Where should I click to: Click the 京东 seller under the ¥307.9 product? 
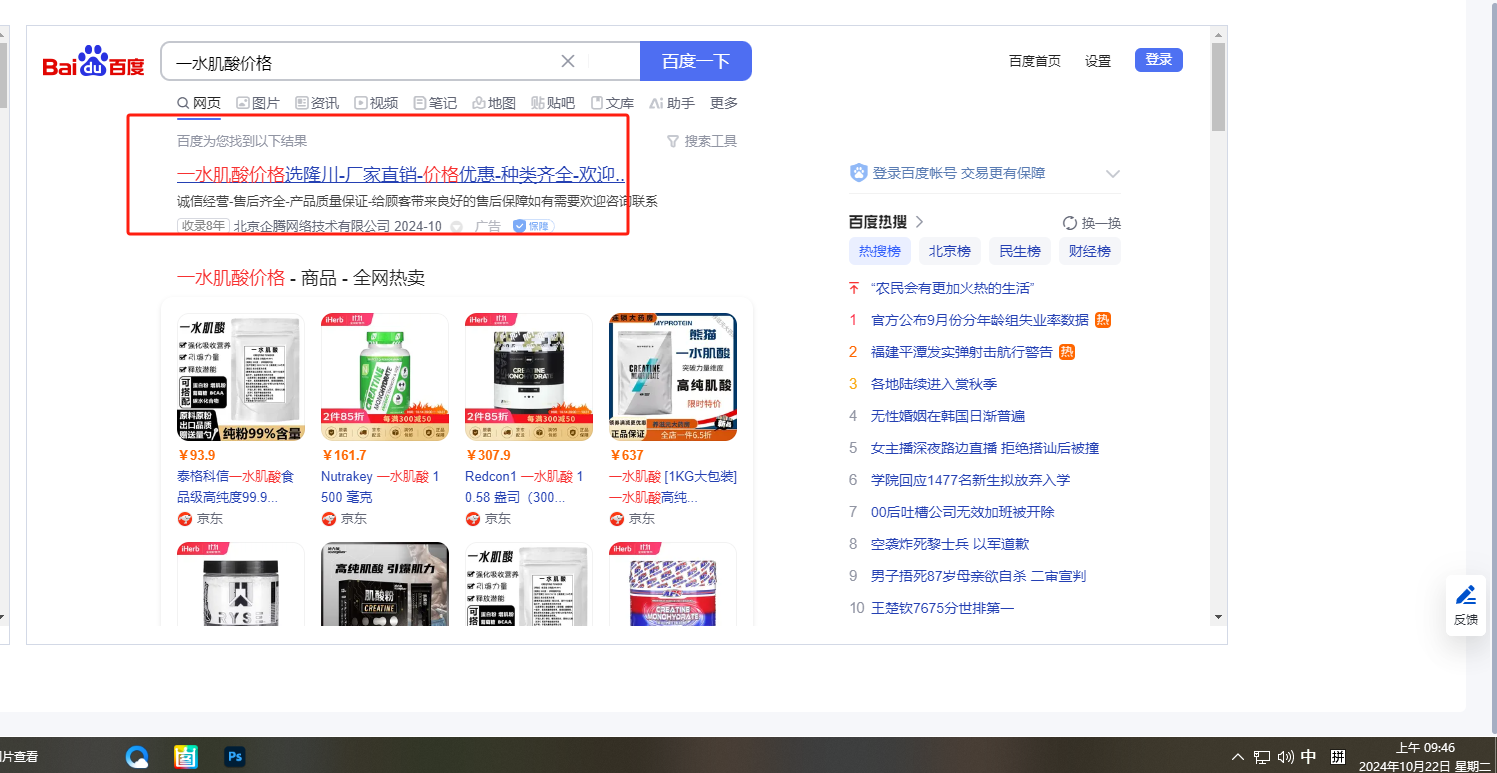[x=488, y=519]
